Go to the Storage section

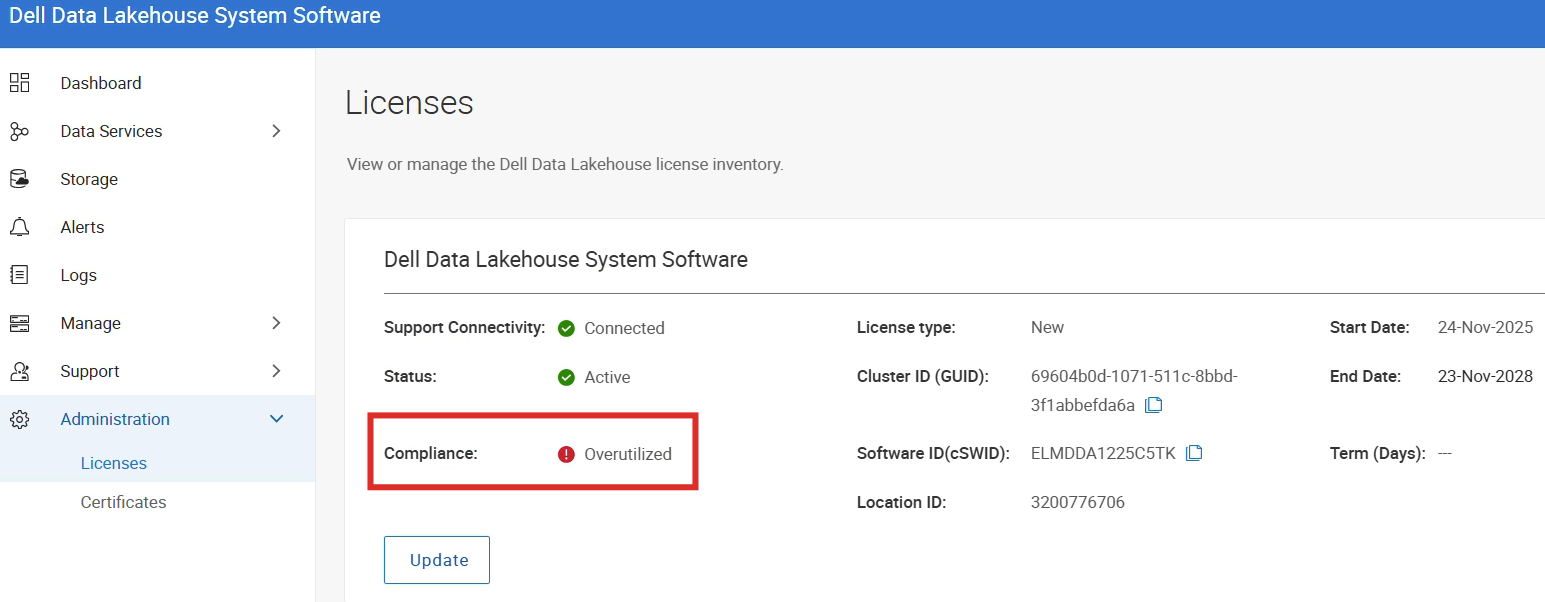coord(89,179)
